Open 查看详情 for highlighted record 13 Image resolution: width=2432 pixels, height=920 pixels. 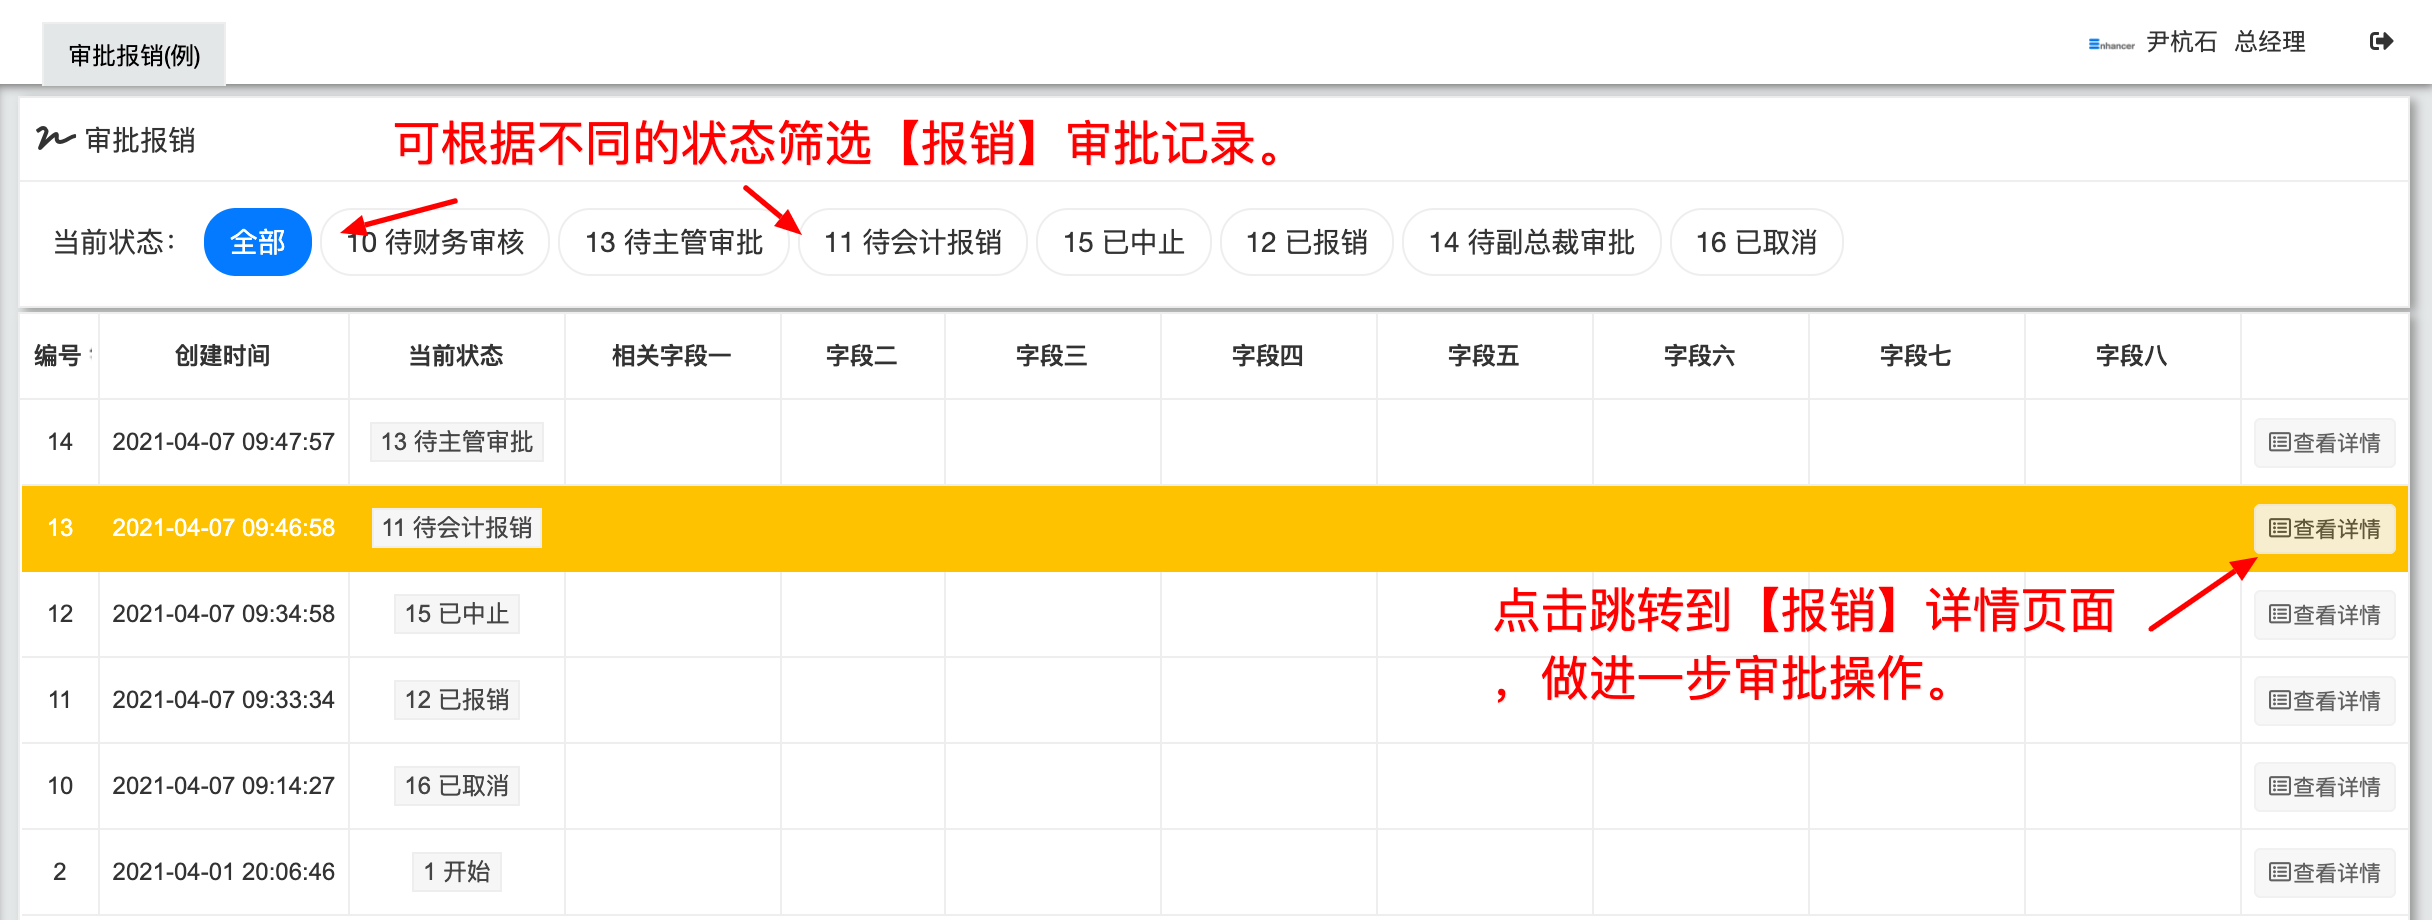2325,528
